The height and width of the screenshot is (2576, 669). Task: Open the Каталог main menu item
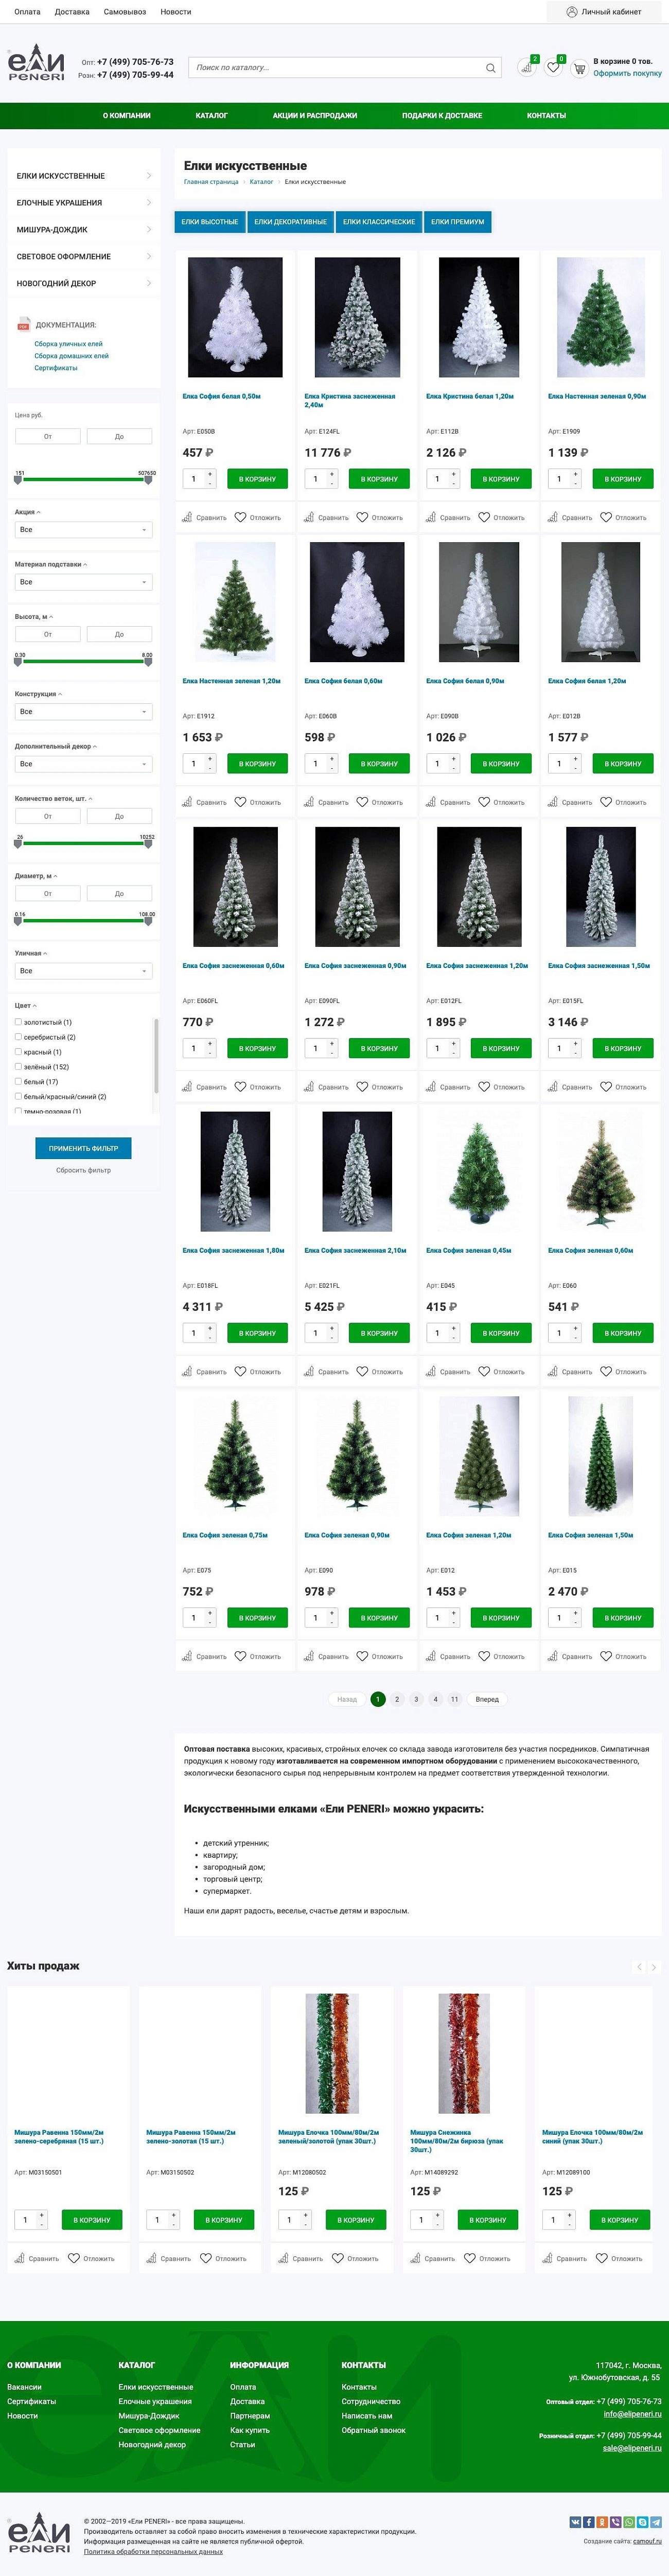[211, 115]
